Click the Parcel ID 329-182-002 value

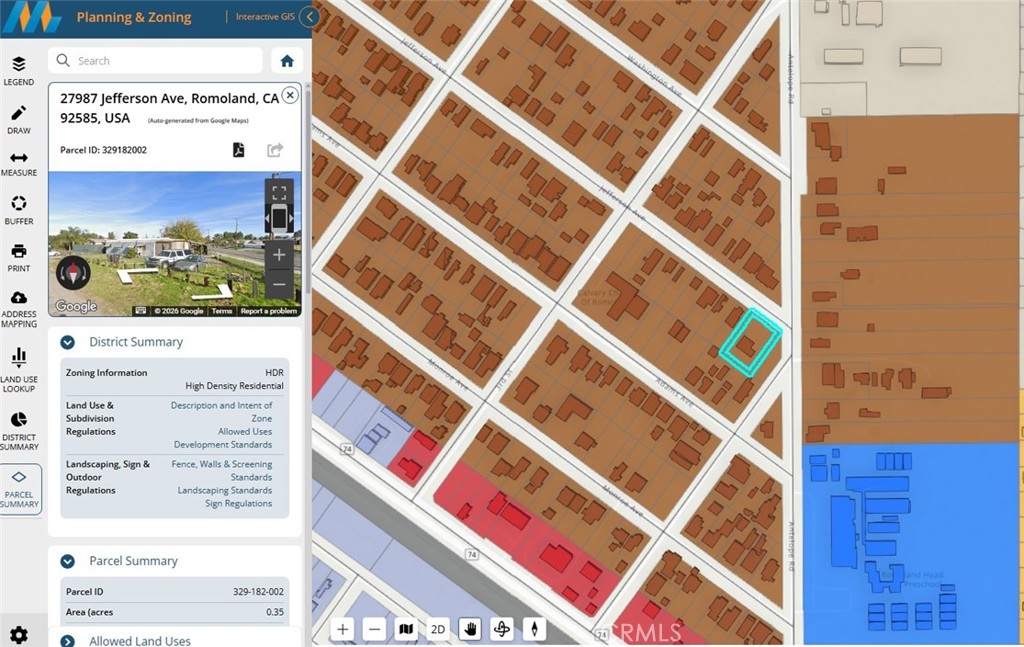pos(258,592)
